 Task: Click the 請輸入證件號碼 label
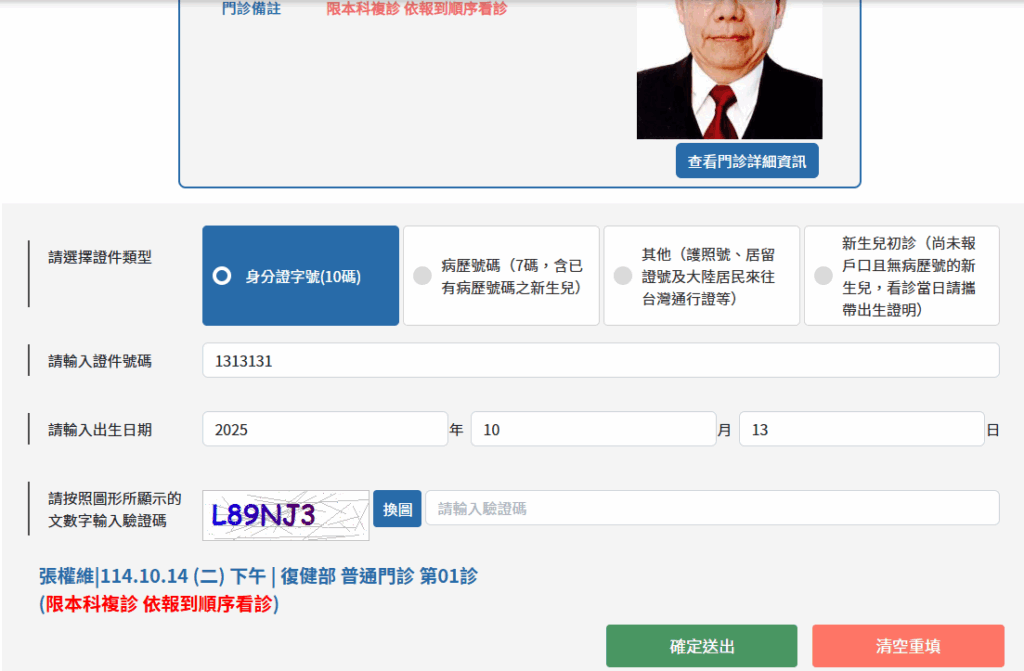pos(100,361)
